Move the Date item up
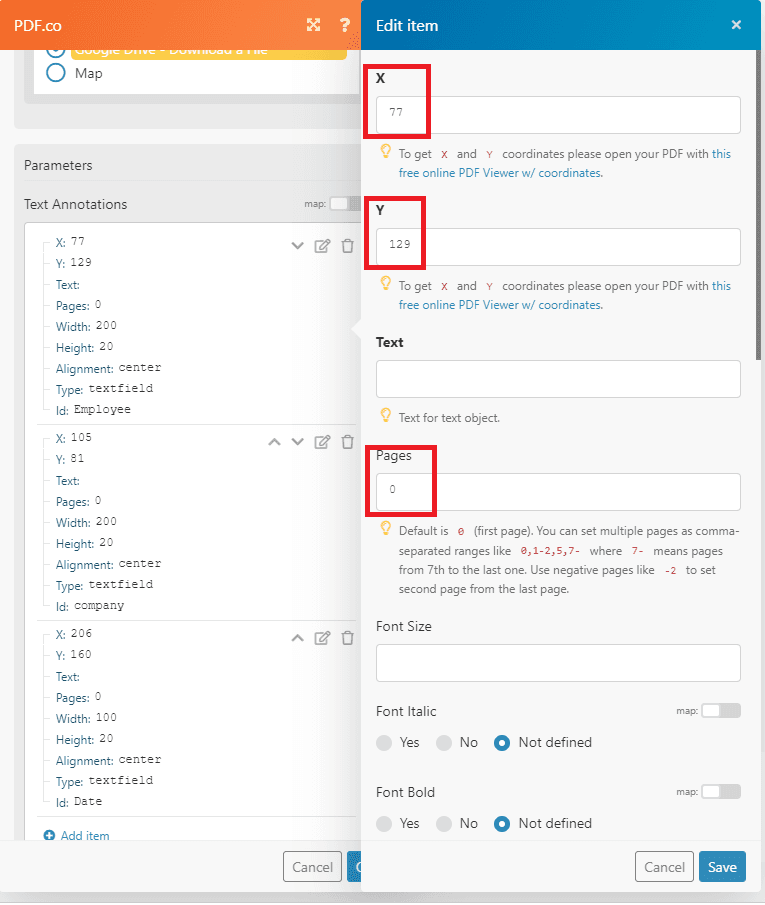Image resolution: width=765 pixels, height=905 pixels. pyautogui.click(x=297, y=638)
